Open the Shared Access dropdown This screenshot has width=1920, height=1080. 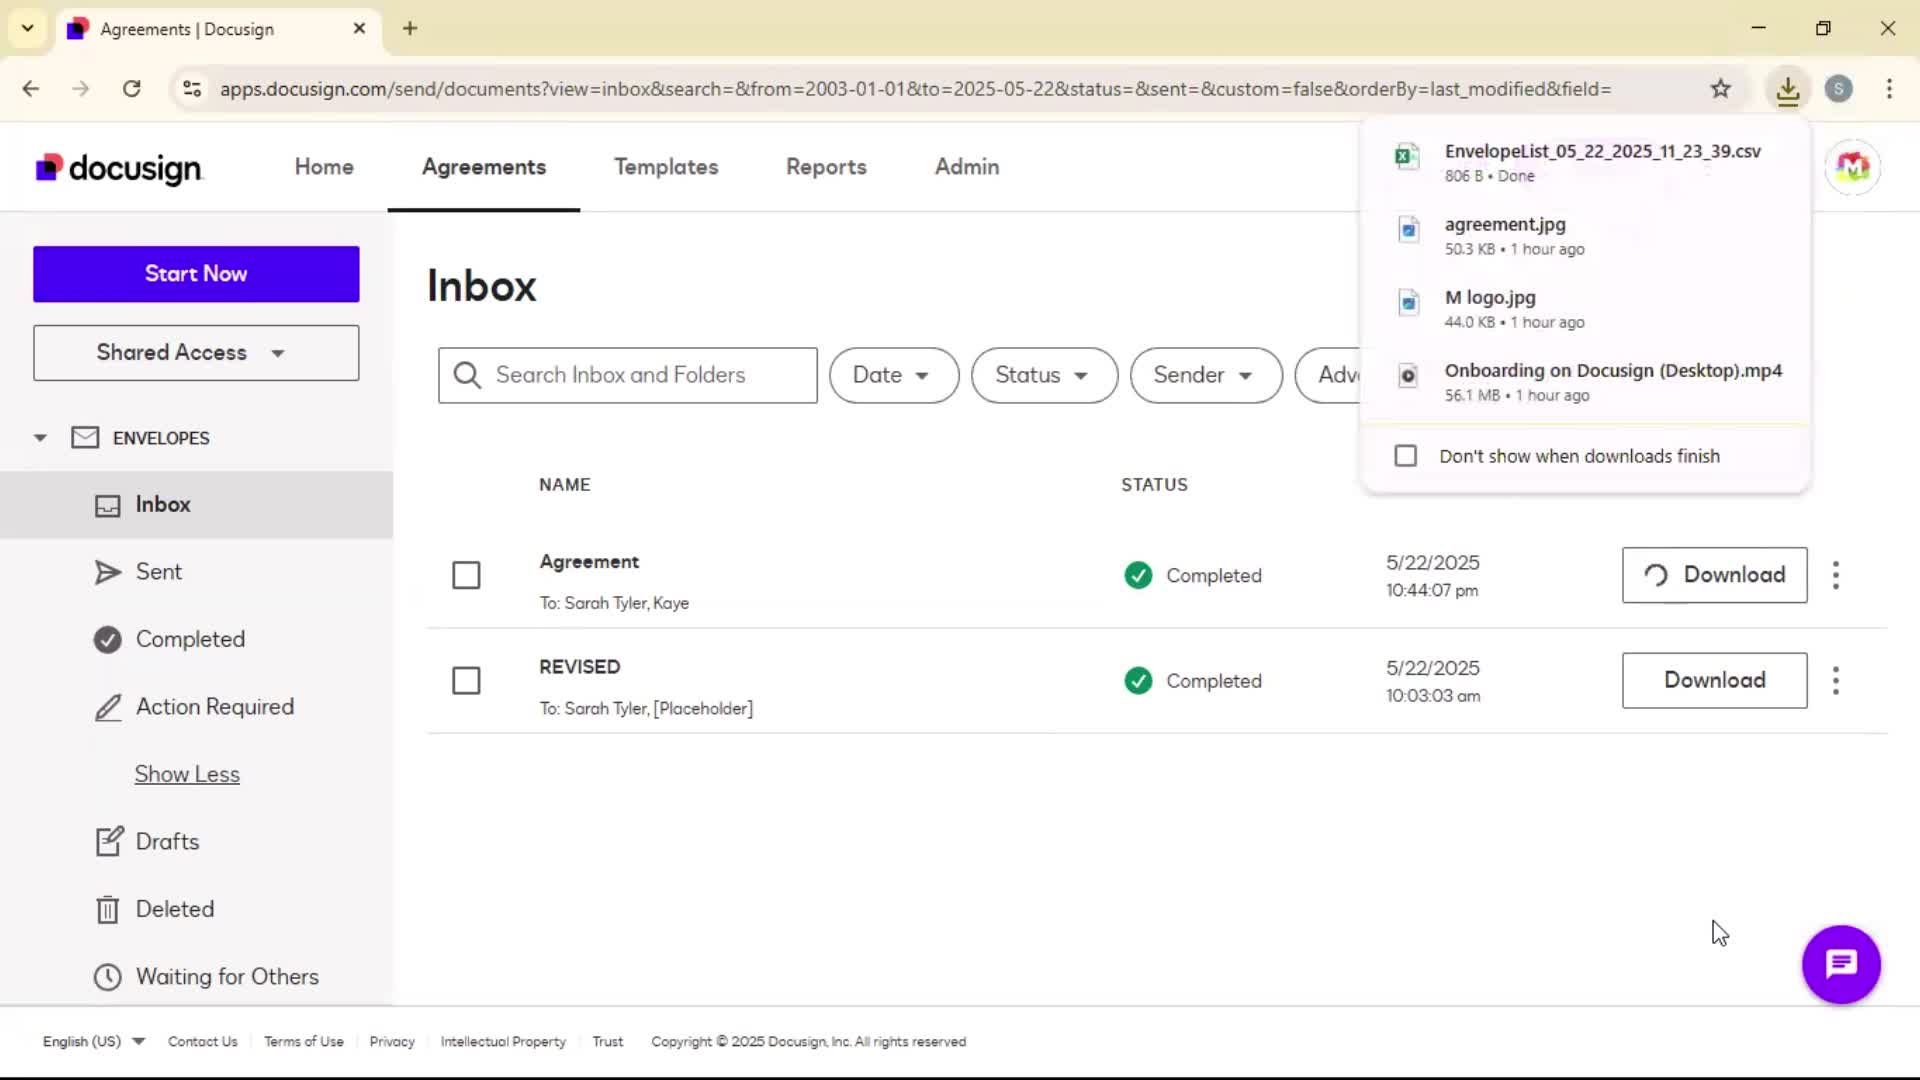[x=196, y=353]
